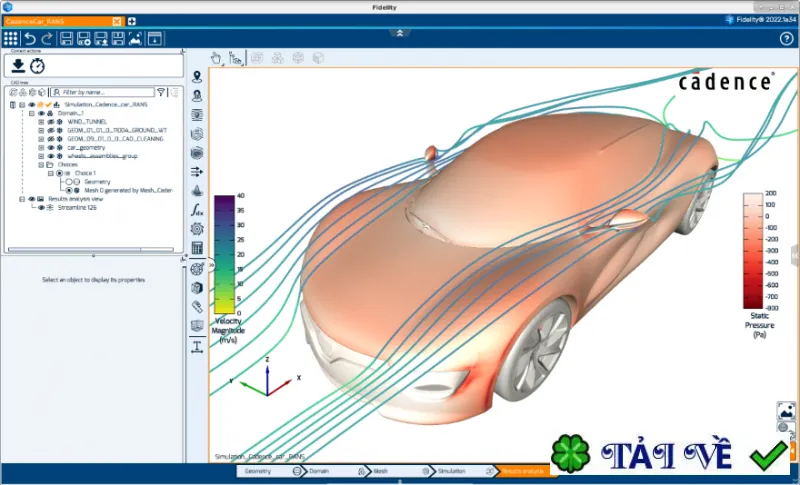The image size is (800, 485).
Task: Expand the wheels_assemblies_group node
Action: point(41,156)
